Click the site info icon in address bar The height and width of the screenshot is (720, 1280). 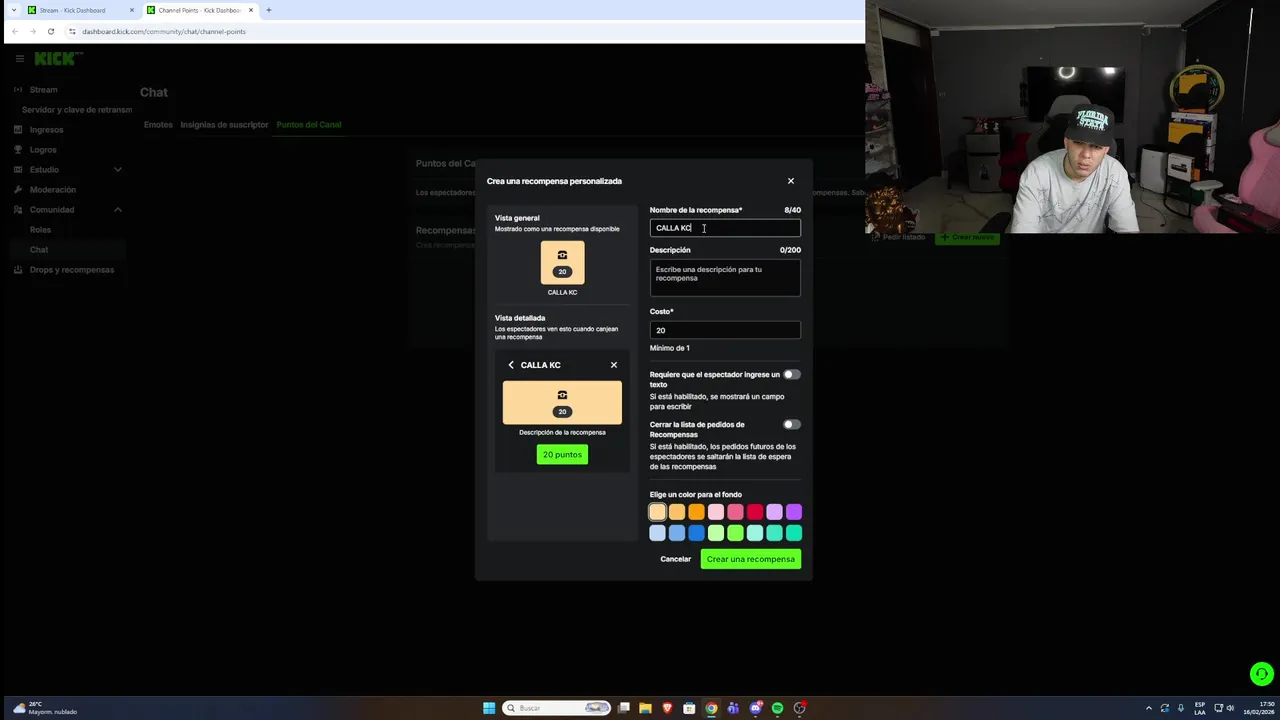coord(72,31)
